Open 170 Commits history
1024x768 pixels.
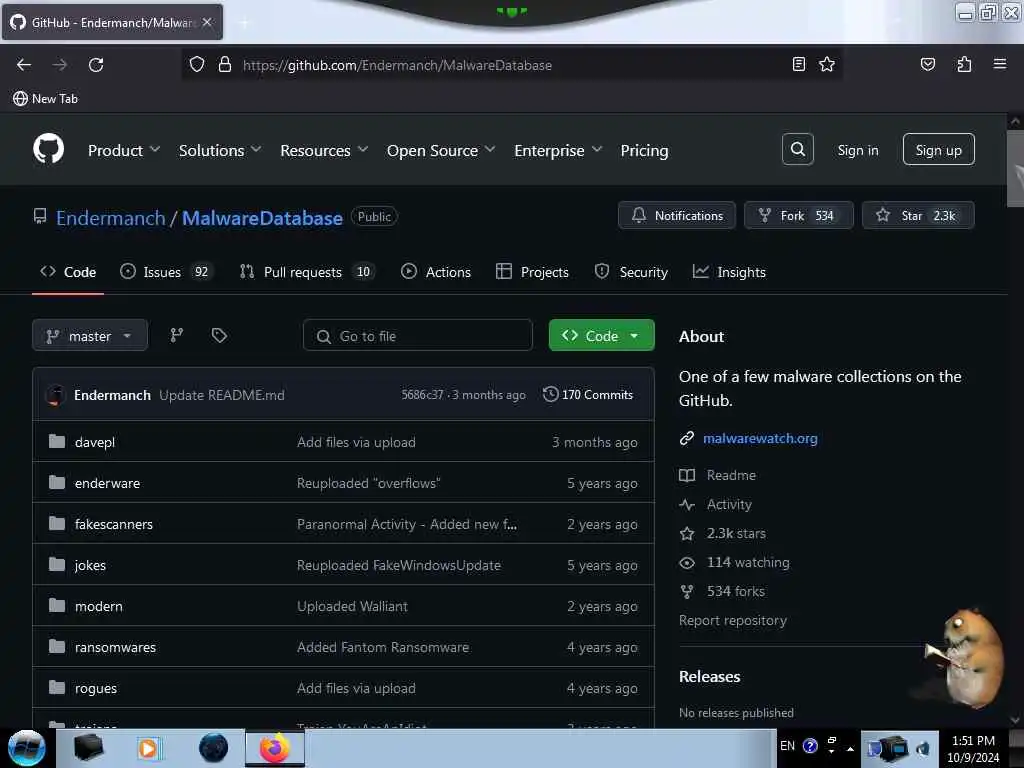click(588, 394)
